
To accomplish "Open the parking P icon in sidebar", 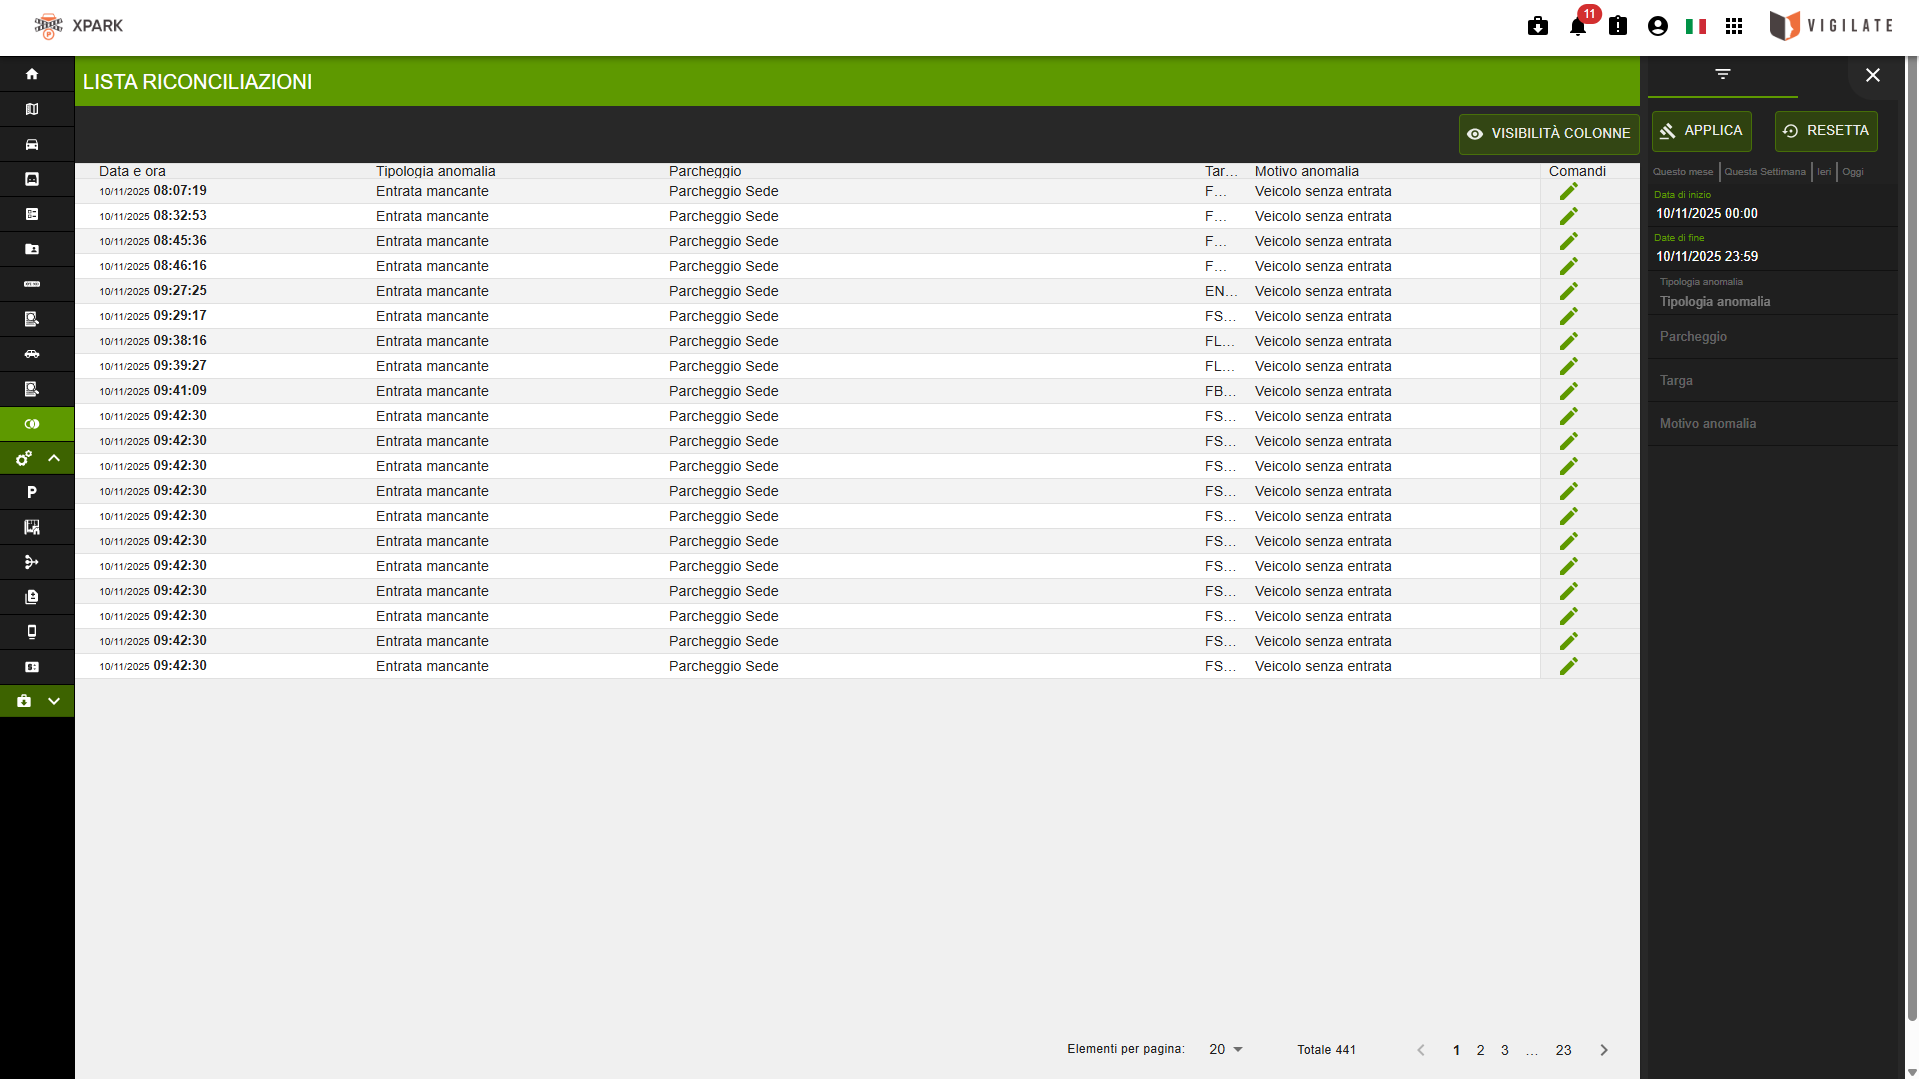I will [x=32, y=492].
